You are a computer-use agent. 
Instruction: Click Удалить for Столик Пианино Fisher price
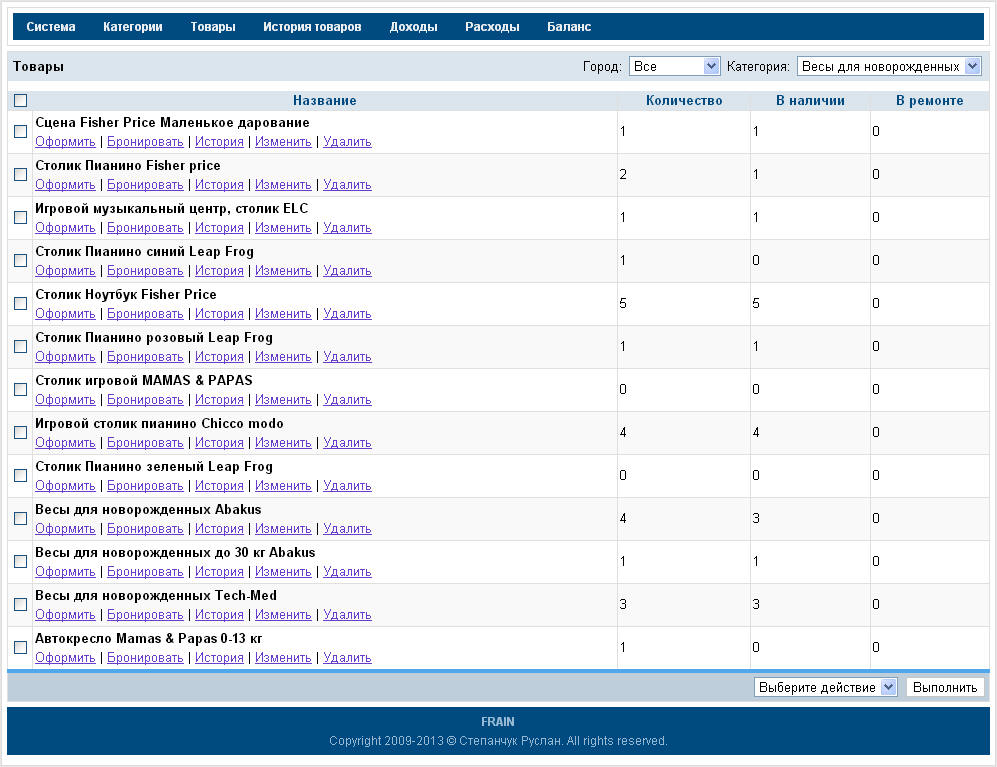coord(347,185)
